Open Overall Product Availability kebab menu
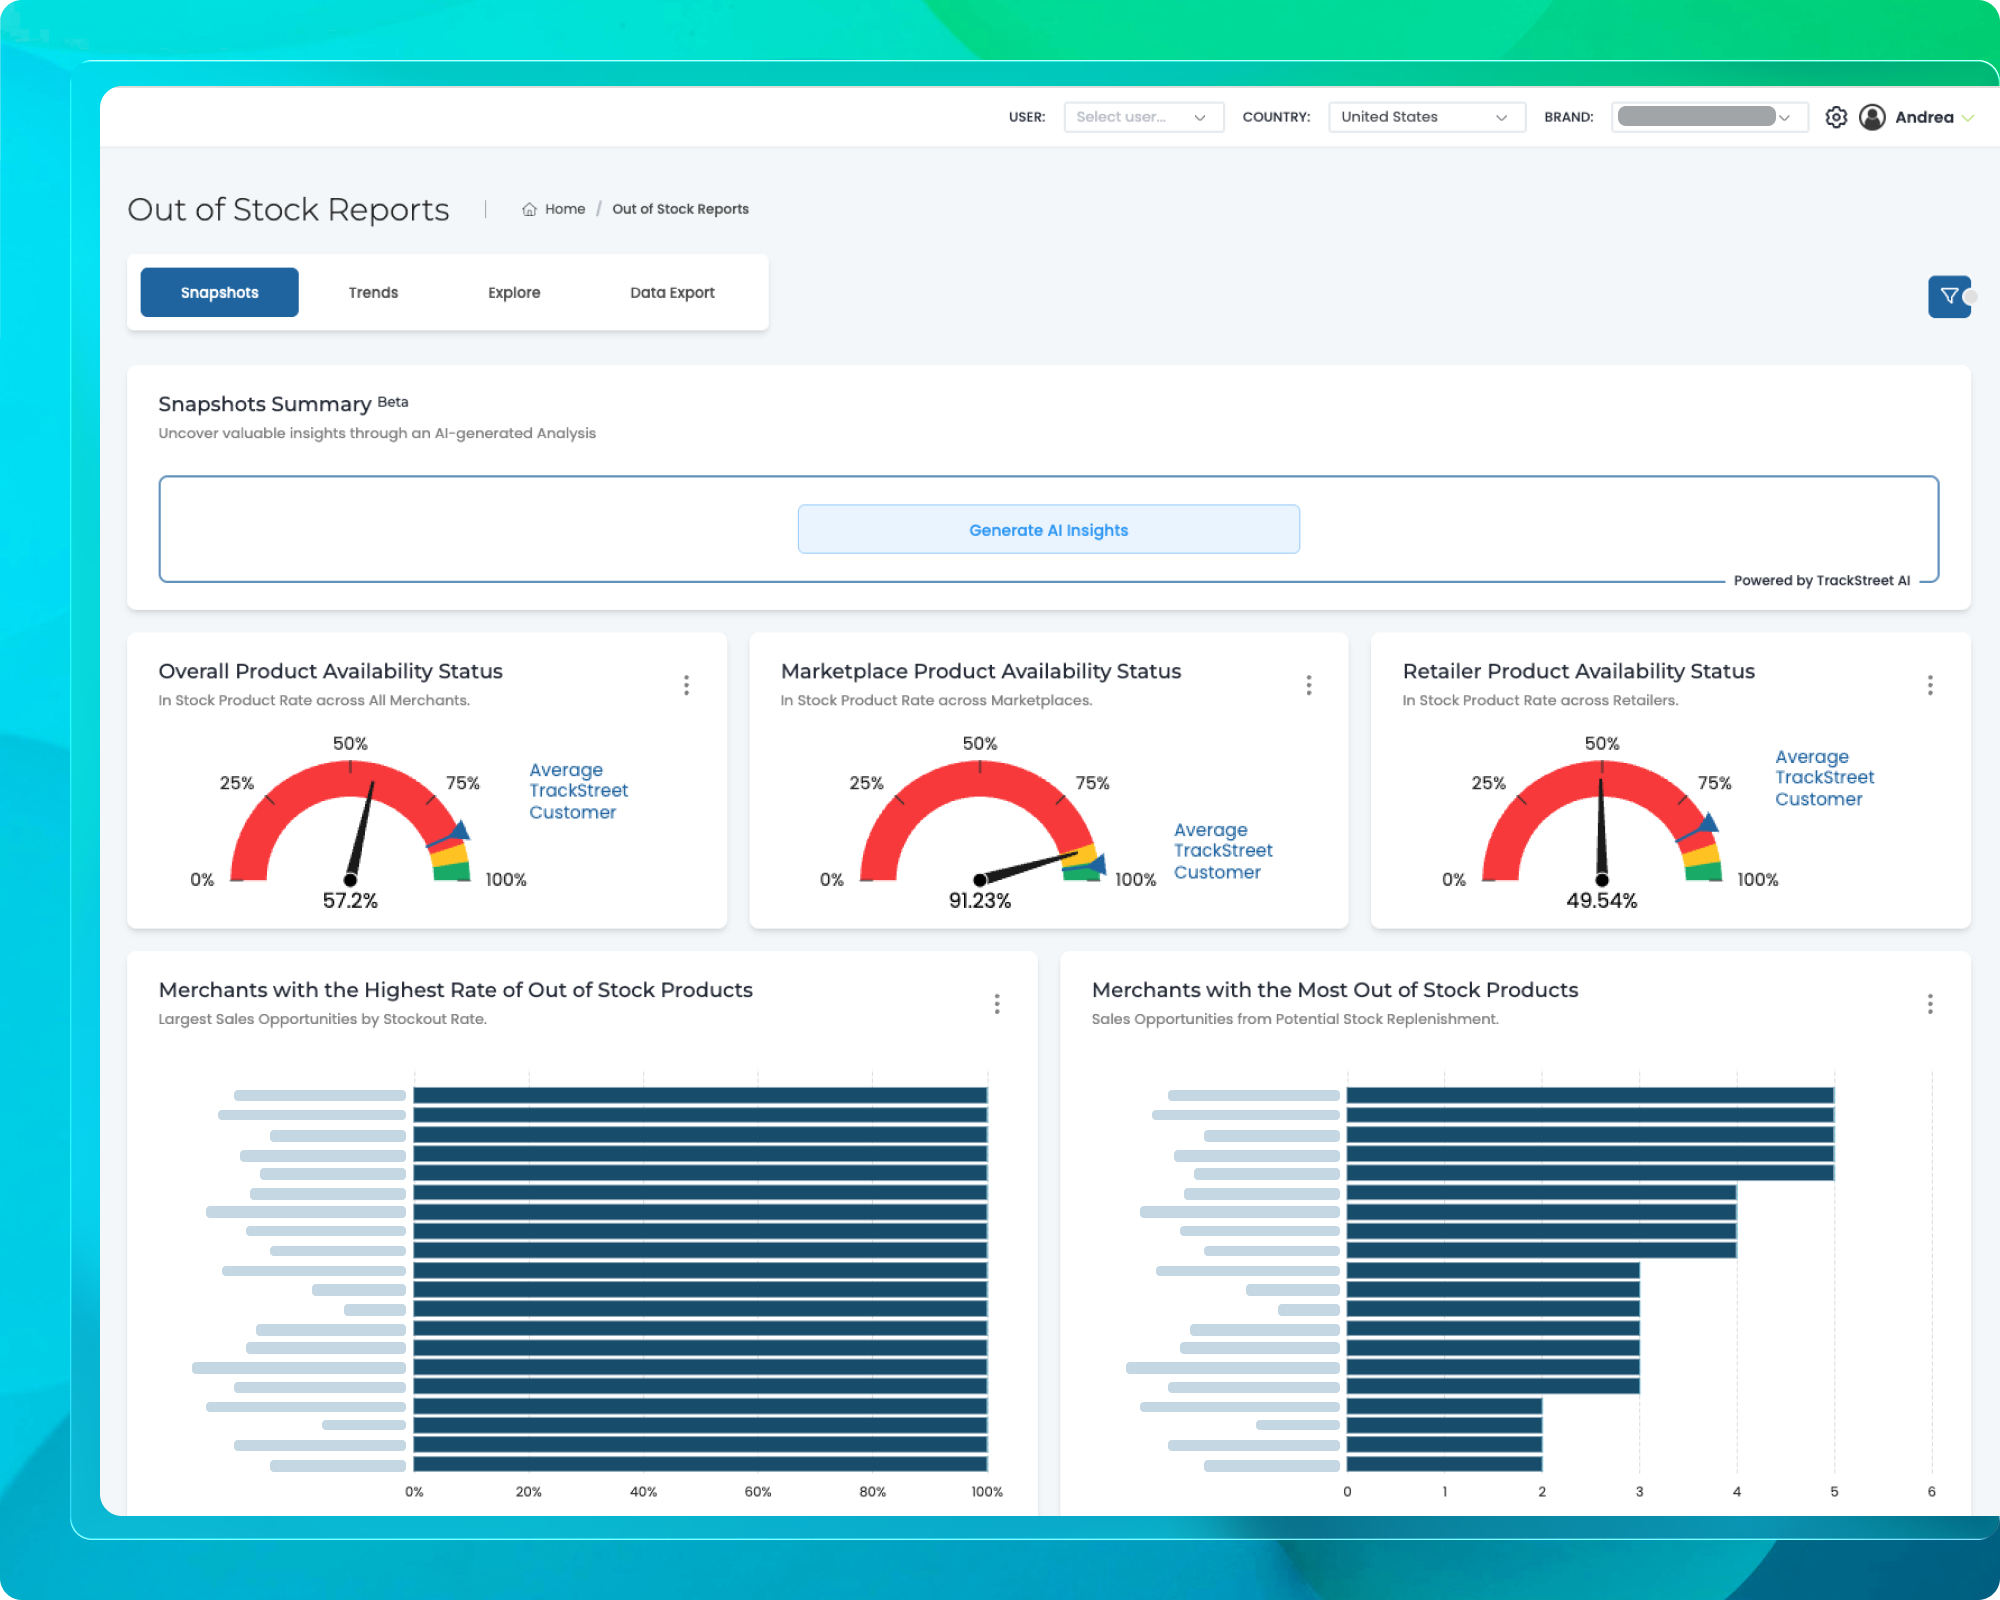2000x1600 pixels. (686, 685)
